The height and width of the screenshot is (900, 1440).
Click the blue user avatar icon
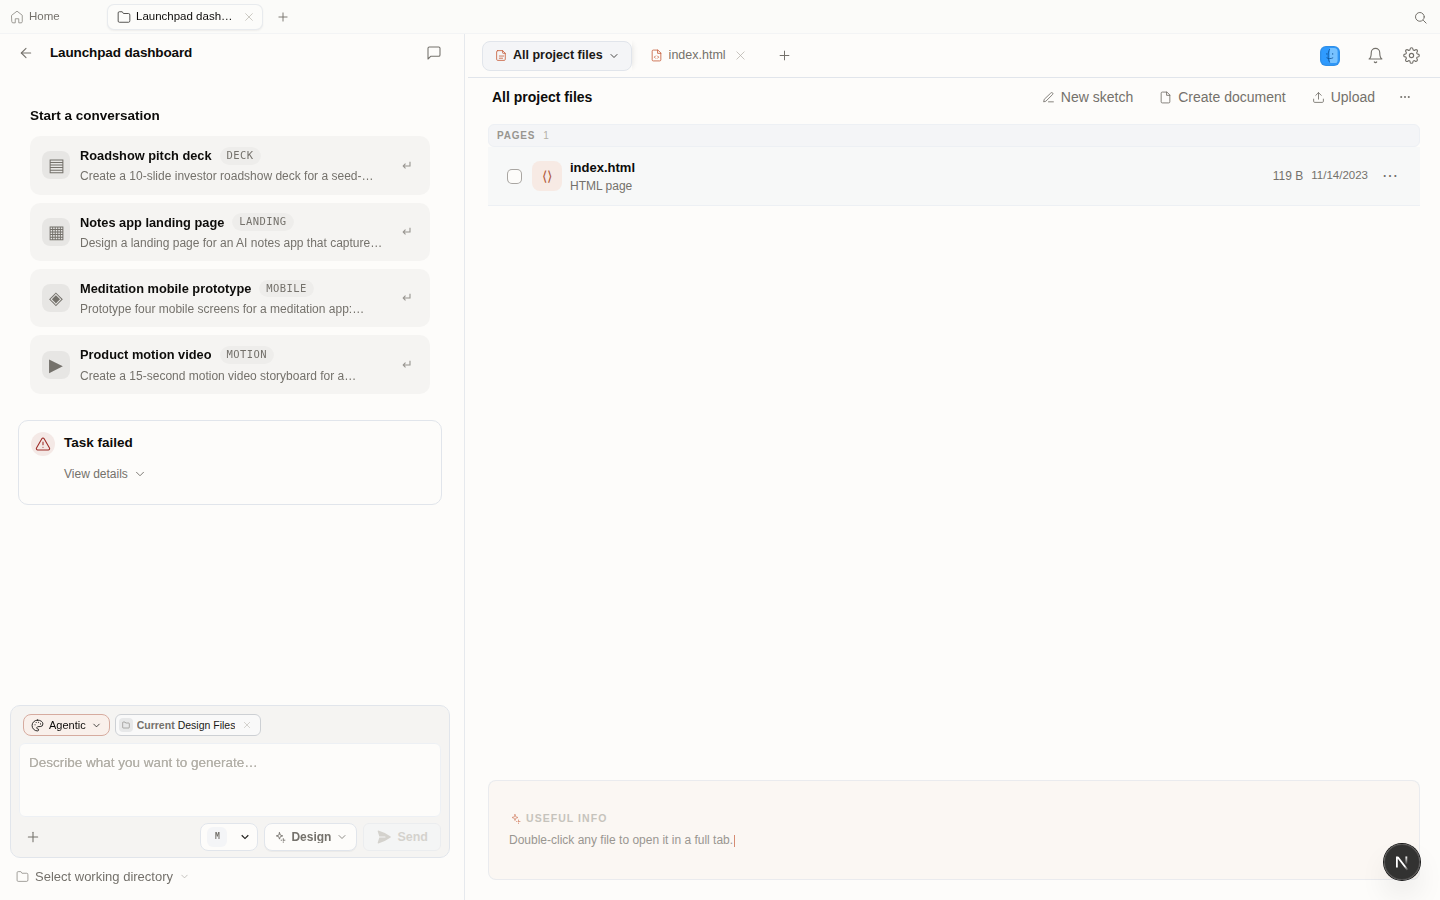pyautogui.click(x=1330, y=56)
